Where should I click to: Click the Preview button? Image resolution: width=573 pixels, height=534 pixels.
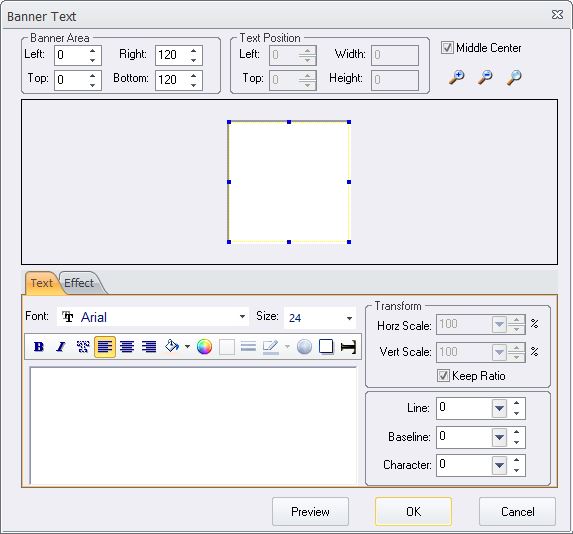coord(310,511)
